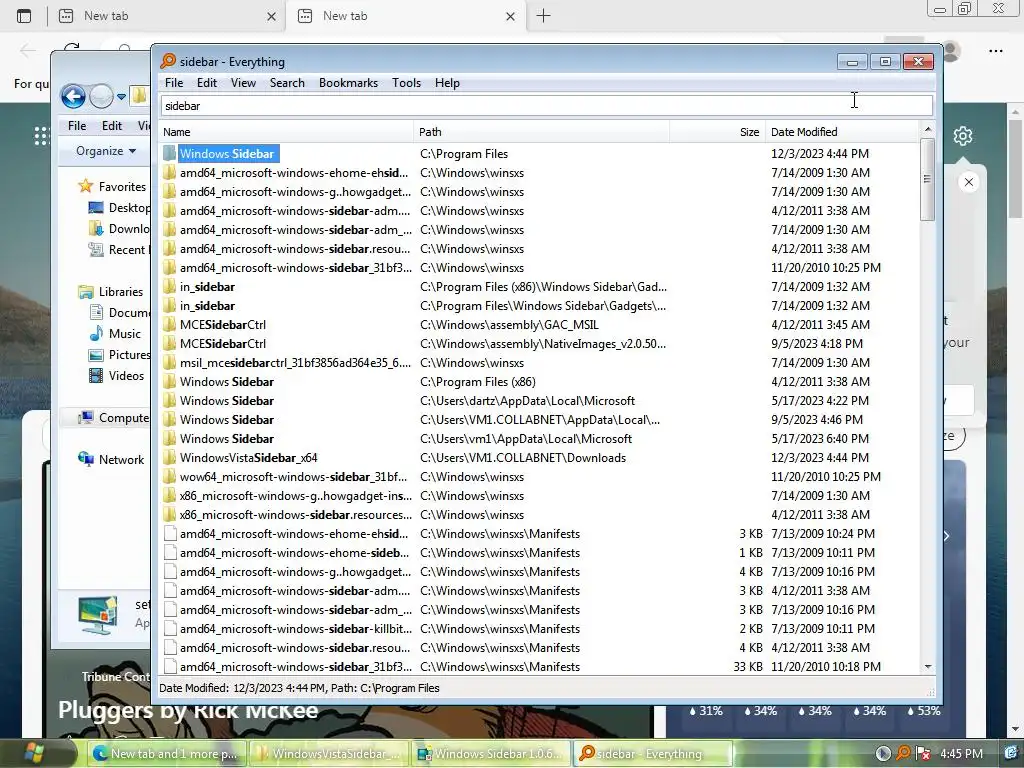The height and width of the screenshot is (768, 1024).
Task: Open the Bookmarks menu in Everything
Action: (x=348, y=83)
